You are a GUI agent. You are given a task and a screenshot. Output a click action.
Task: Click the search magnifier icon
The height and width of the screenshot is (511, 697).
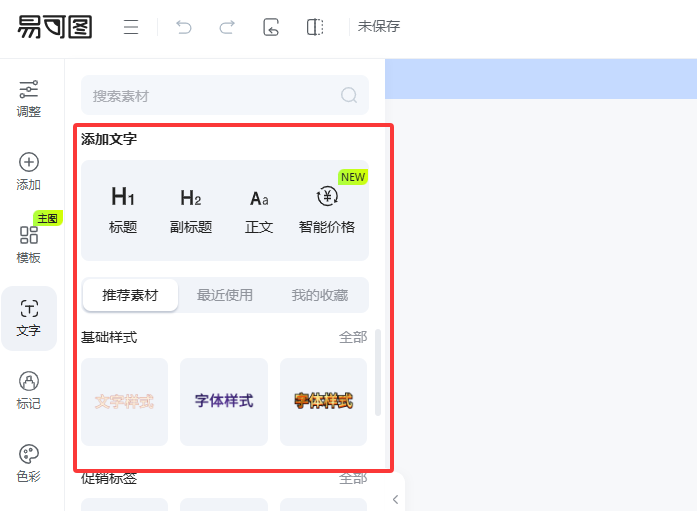349,96
